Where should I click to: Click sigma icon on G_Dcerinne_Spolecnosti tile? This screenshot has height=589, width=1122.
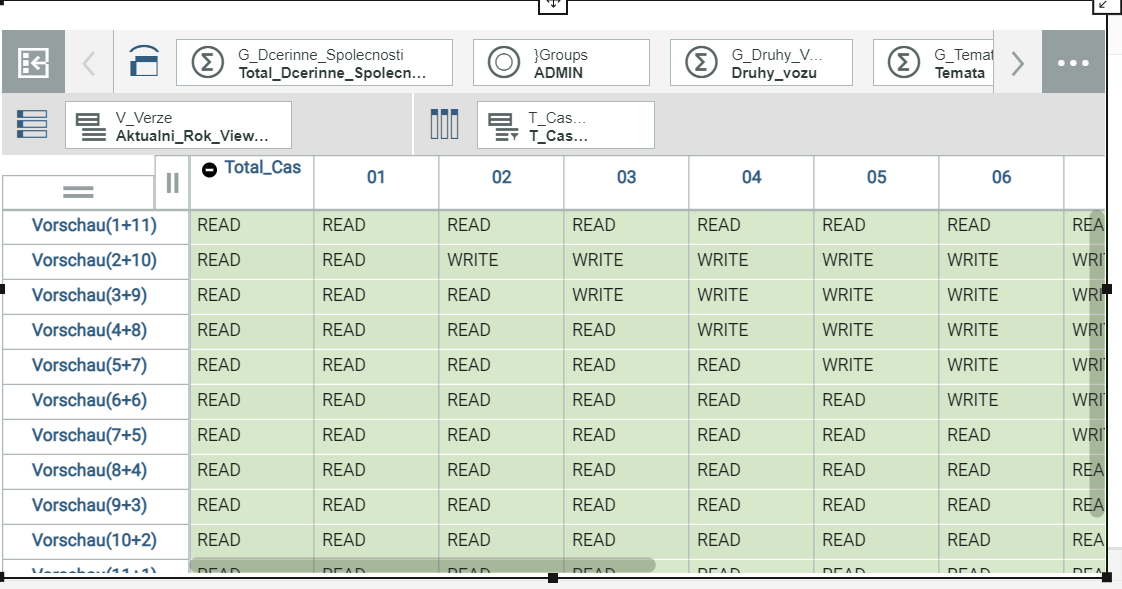click(207, 62)
